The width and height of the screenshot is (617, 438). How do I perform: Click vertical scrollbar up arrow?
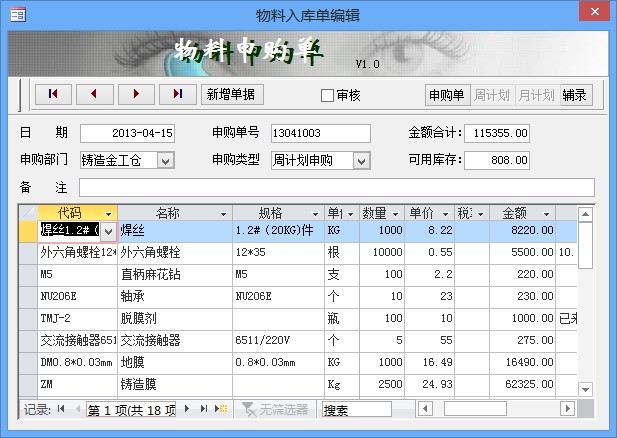(585, 214)
